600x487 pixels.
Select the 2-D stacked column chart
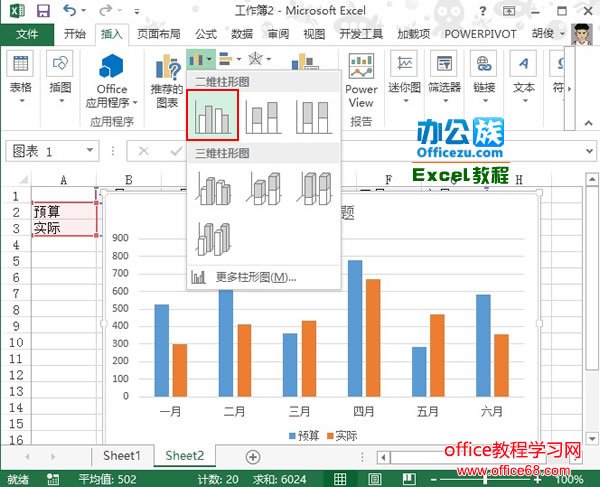[263, 117]
